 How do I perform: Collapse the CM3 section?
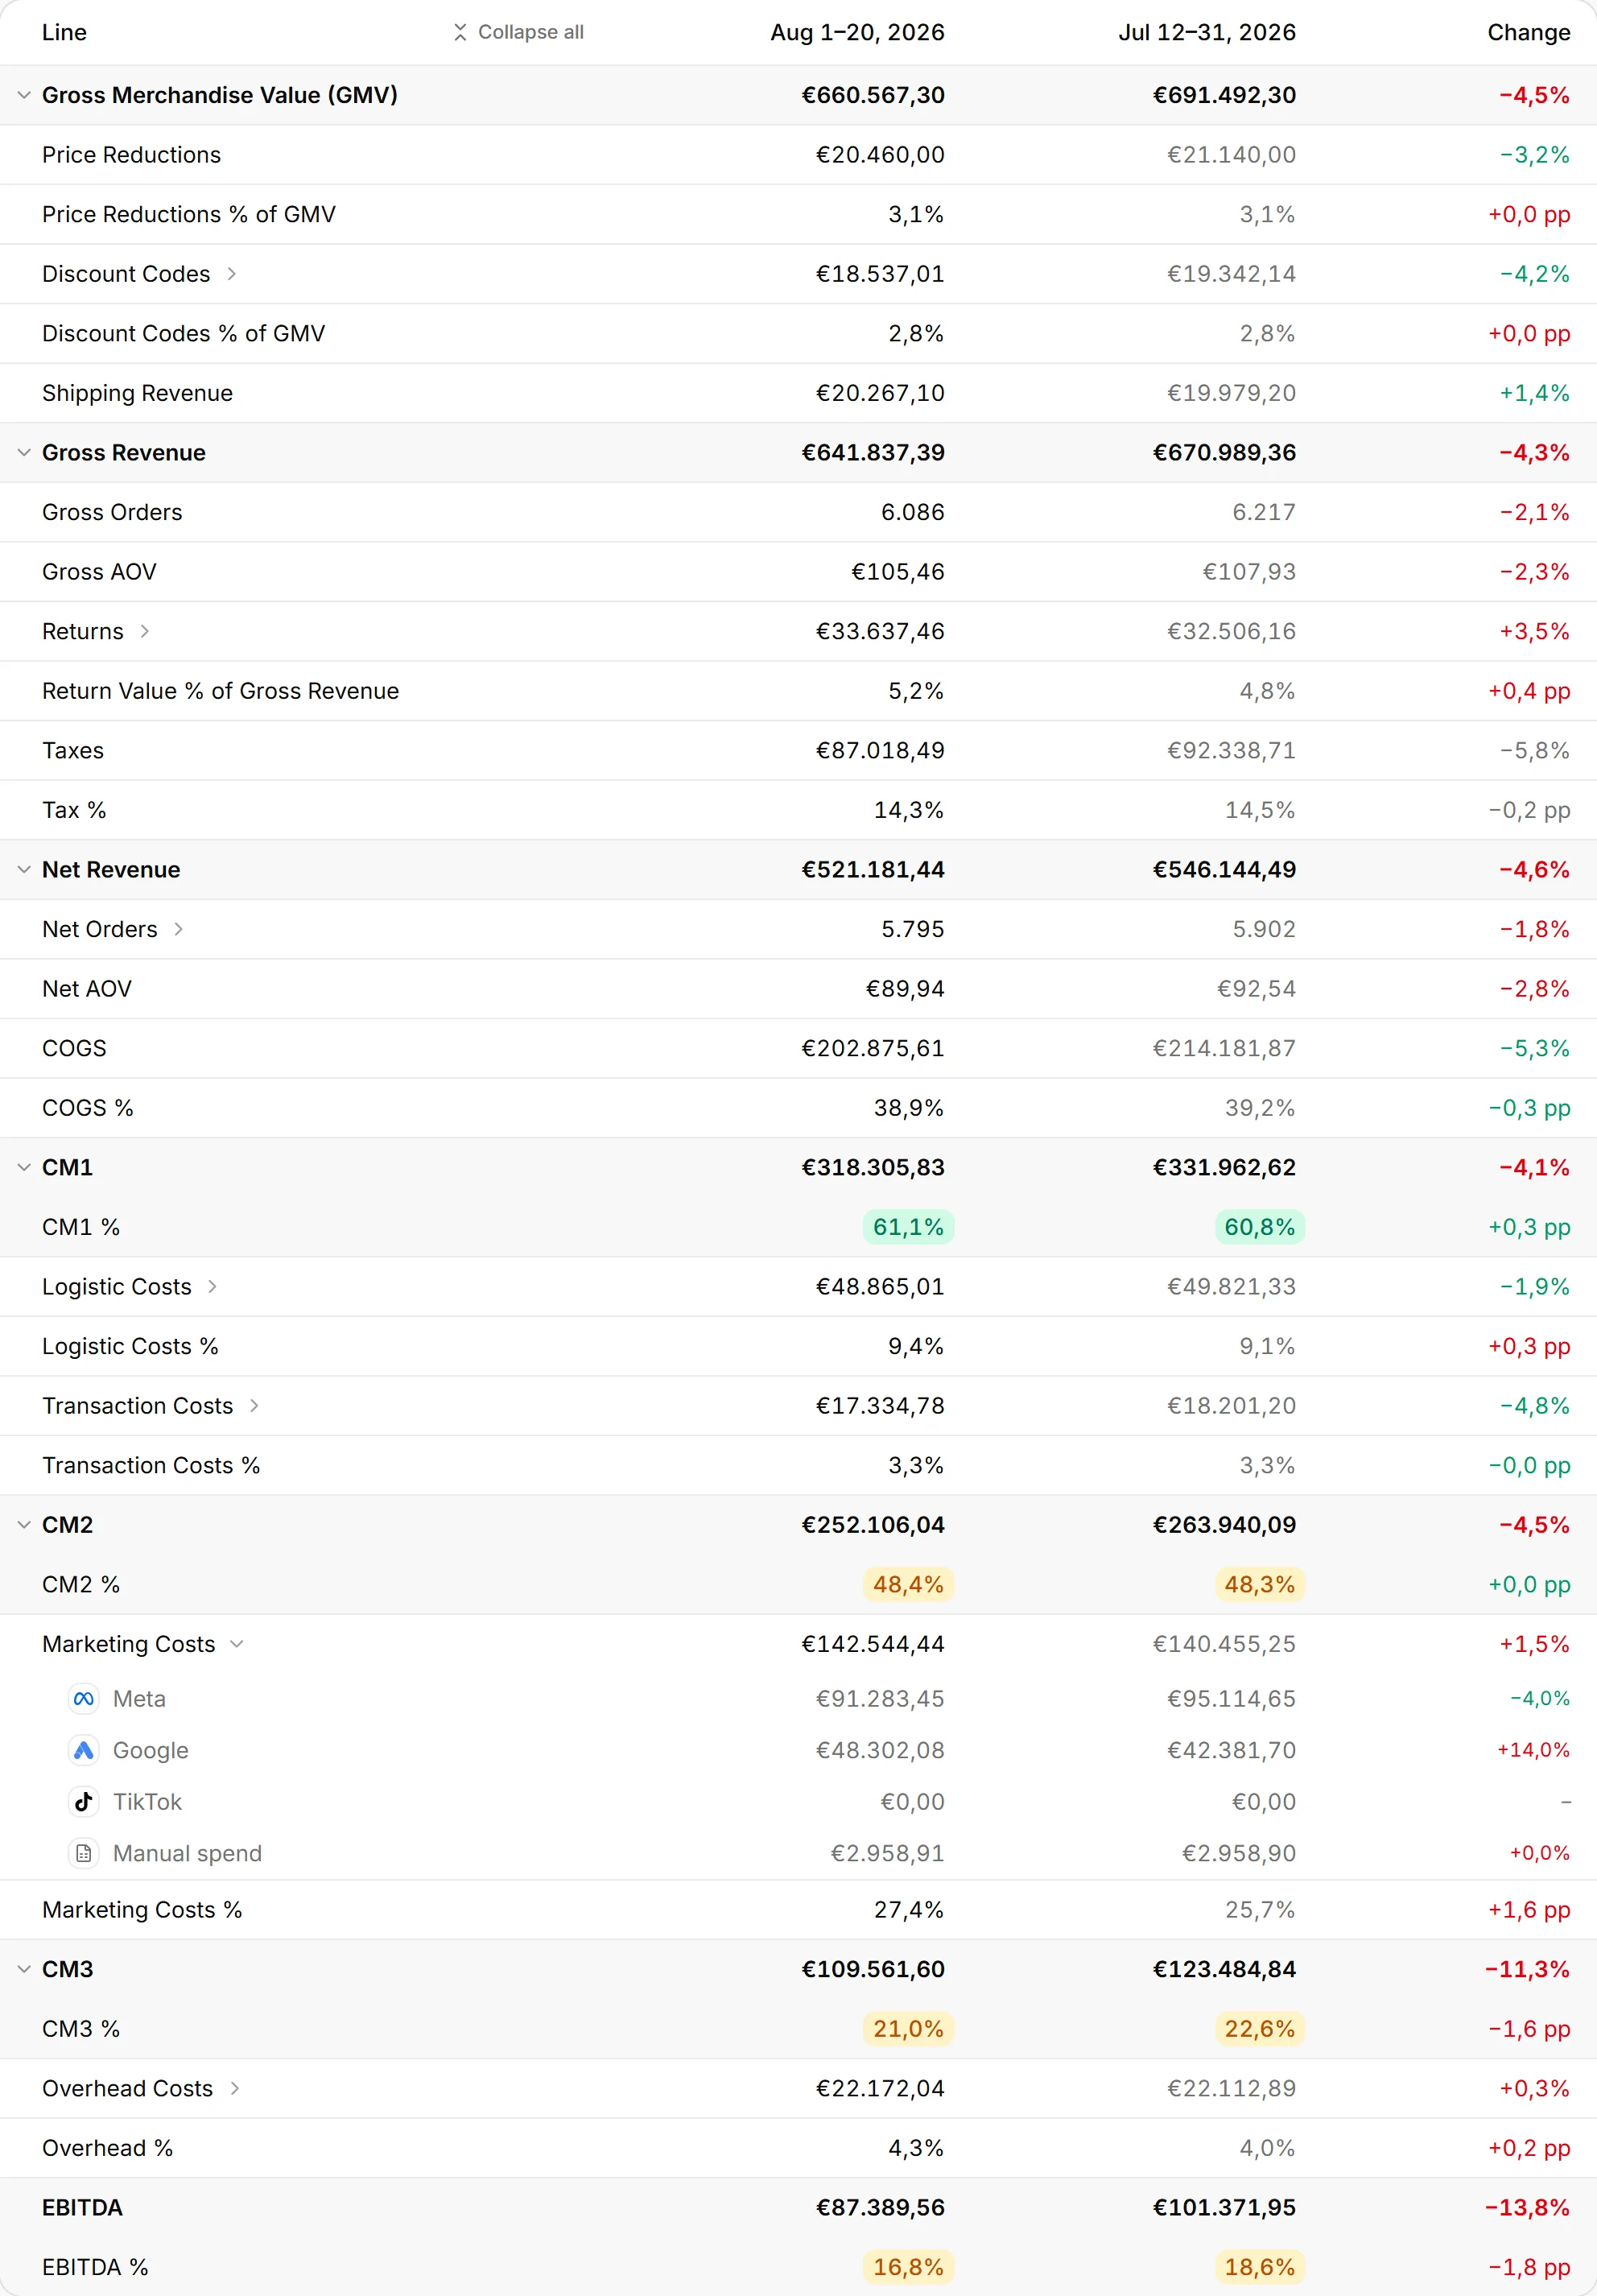(x=24, y=1969)
